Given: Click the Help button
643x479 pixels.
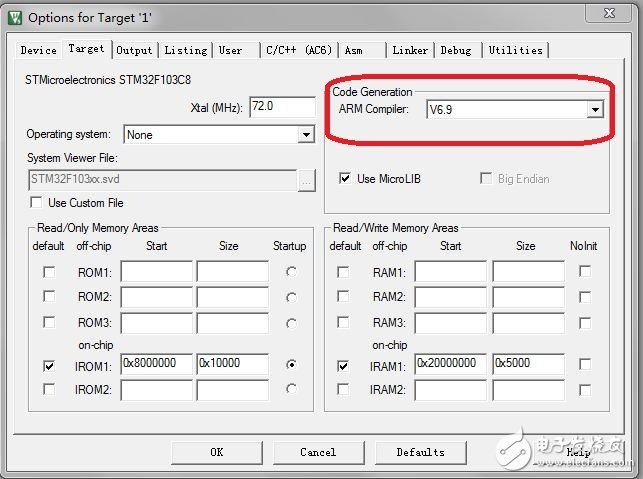Looking at the screenshot, I should (578, 452).
